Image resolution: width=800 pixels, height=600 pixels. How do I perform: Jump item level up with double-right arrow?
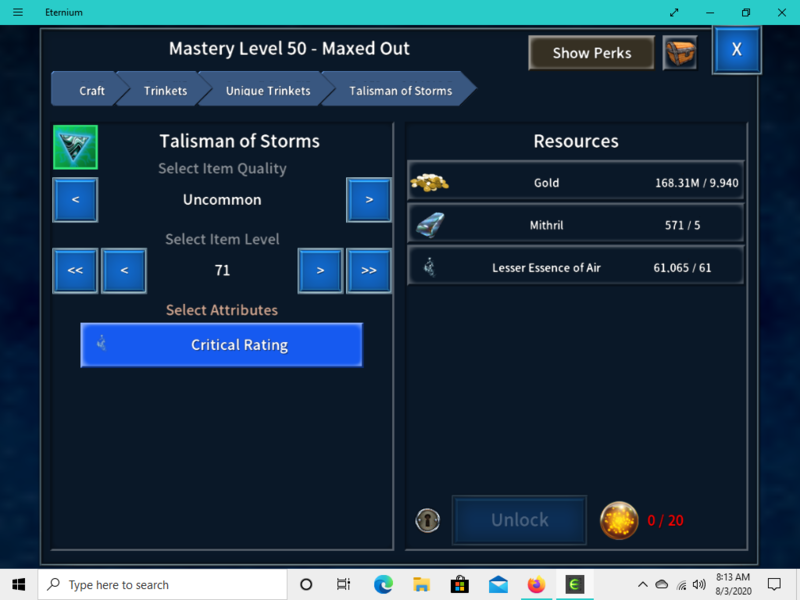coord(369,270)
